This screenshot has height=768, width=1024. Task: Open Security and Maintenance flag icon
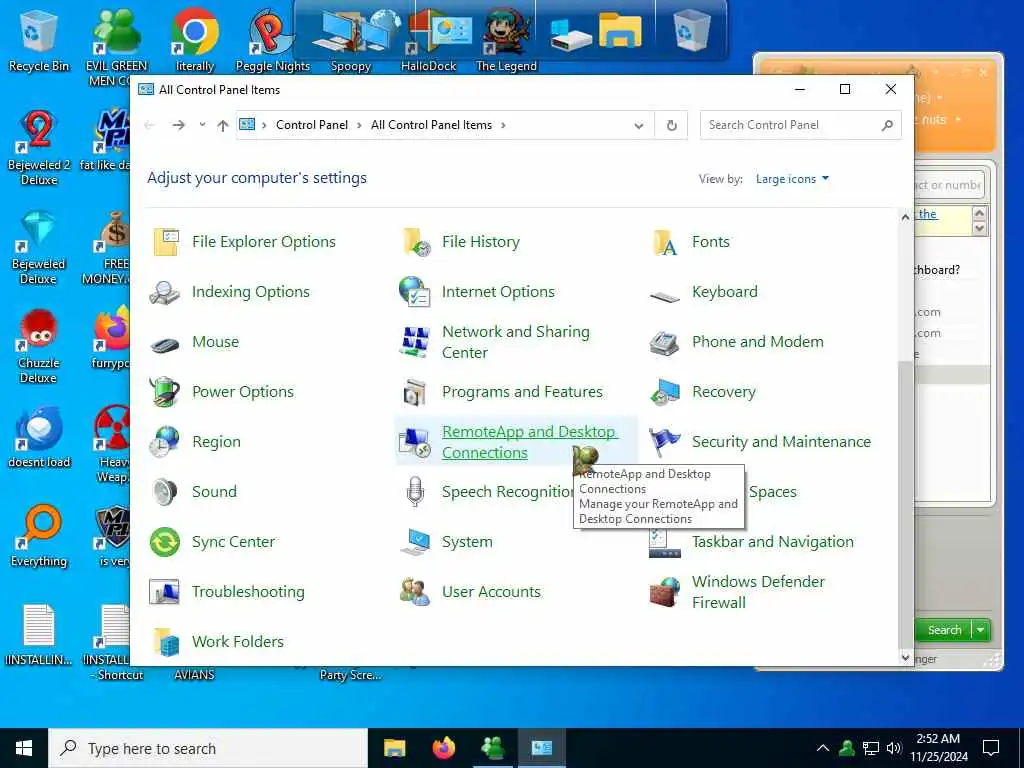tap(665, 442)
